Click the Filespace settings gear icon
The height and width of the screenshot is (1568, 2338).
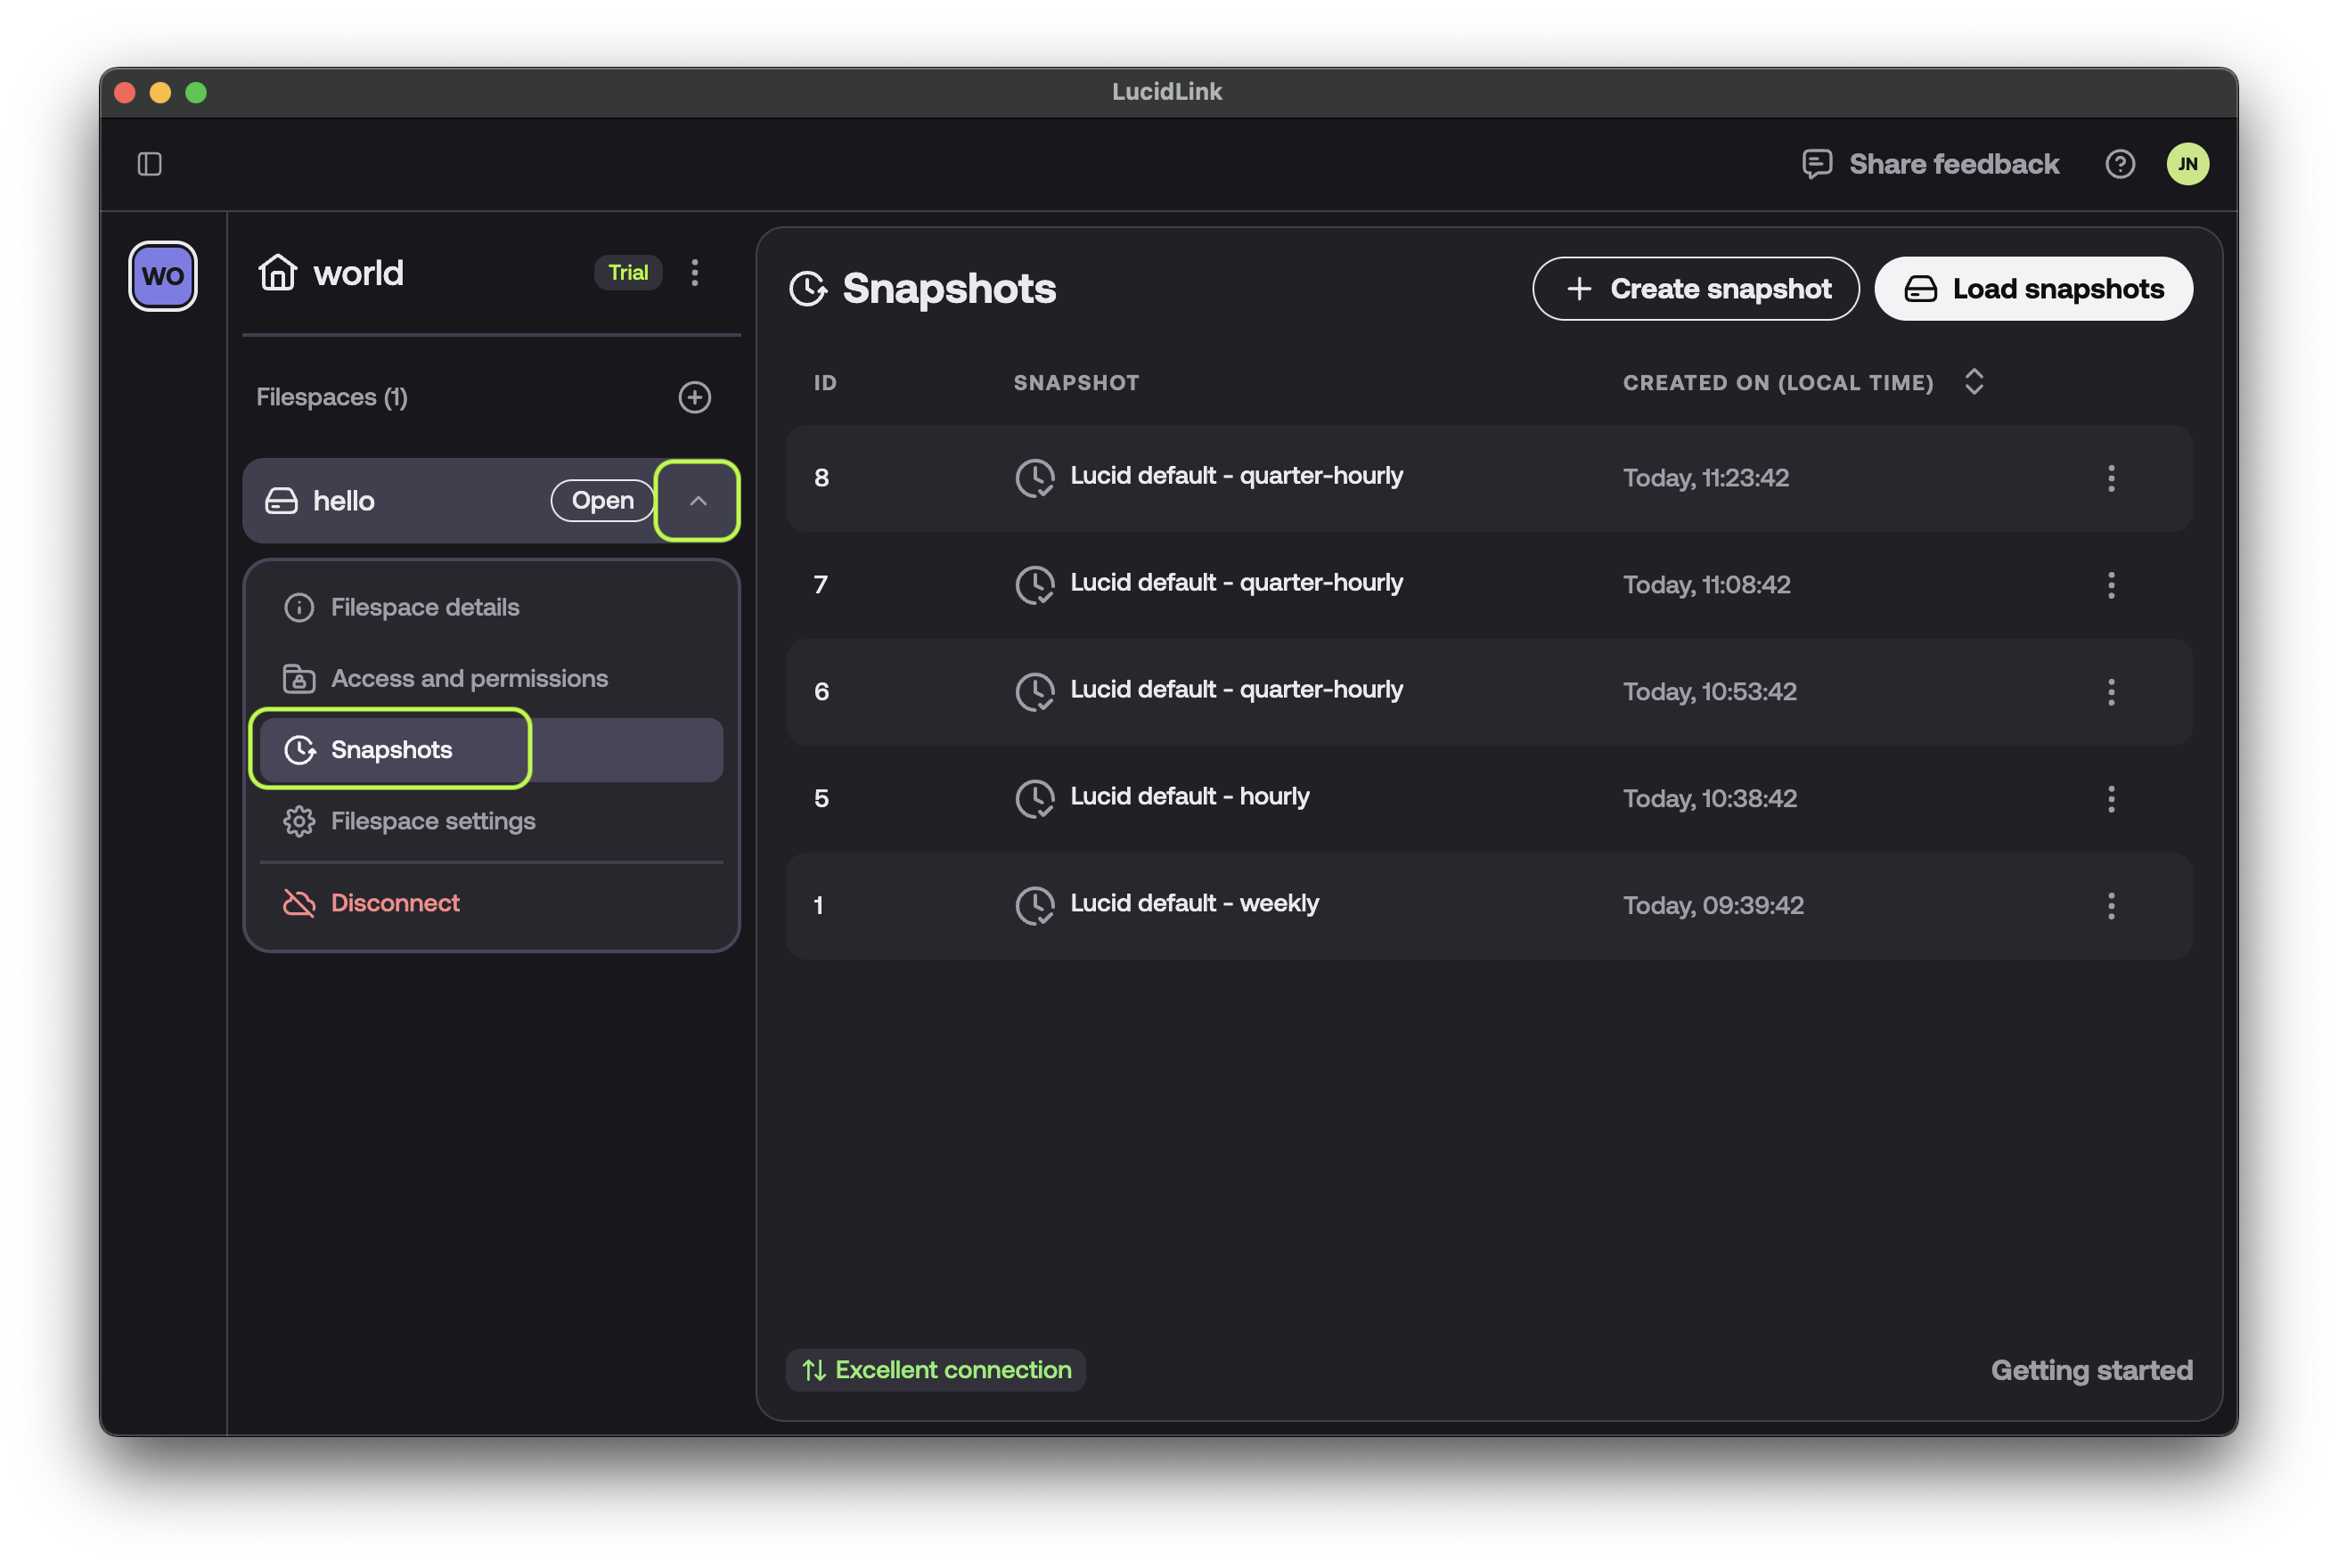click(x=298, y=821)
